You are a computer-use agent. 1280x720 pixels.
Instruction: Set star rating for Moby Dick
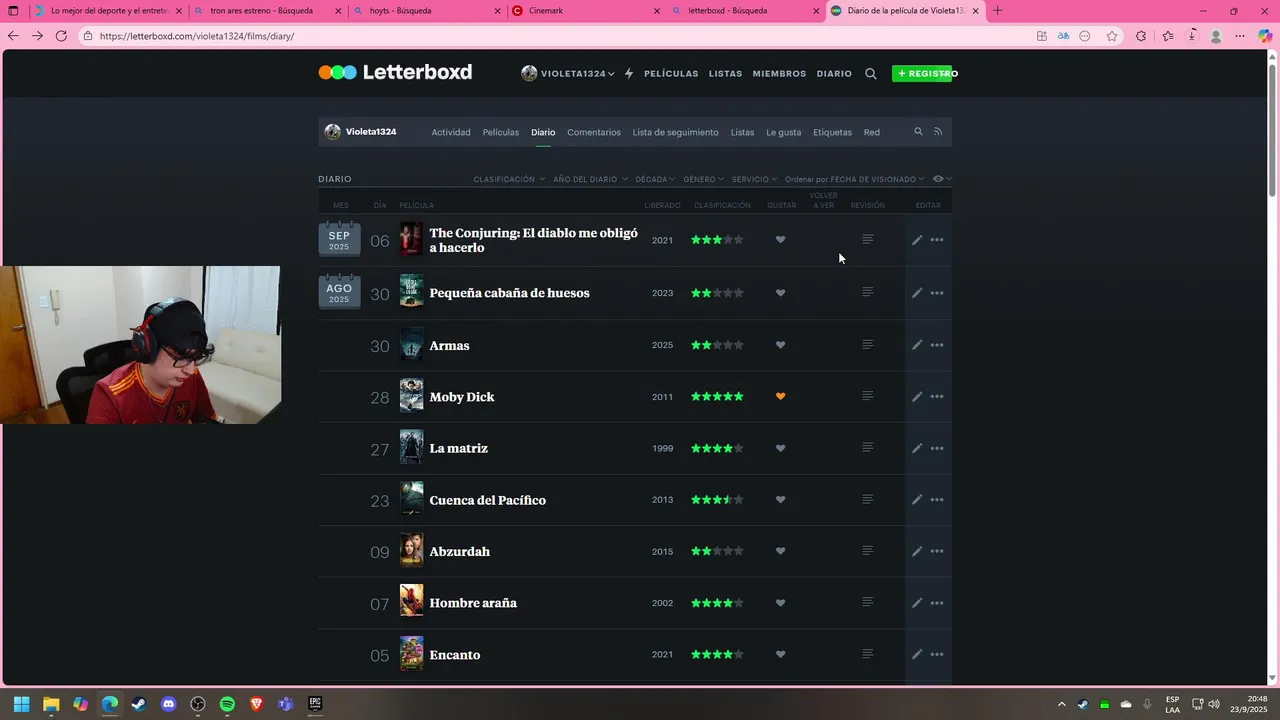(717, 396)
